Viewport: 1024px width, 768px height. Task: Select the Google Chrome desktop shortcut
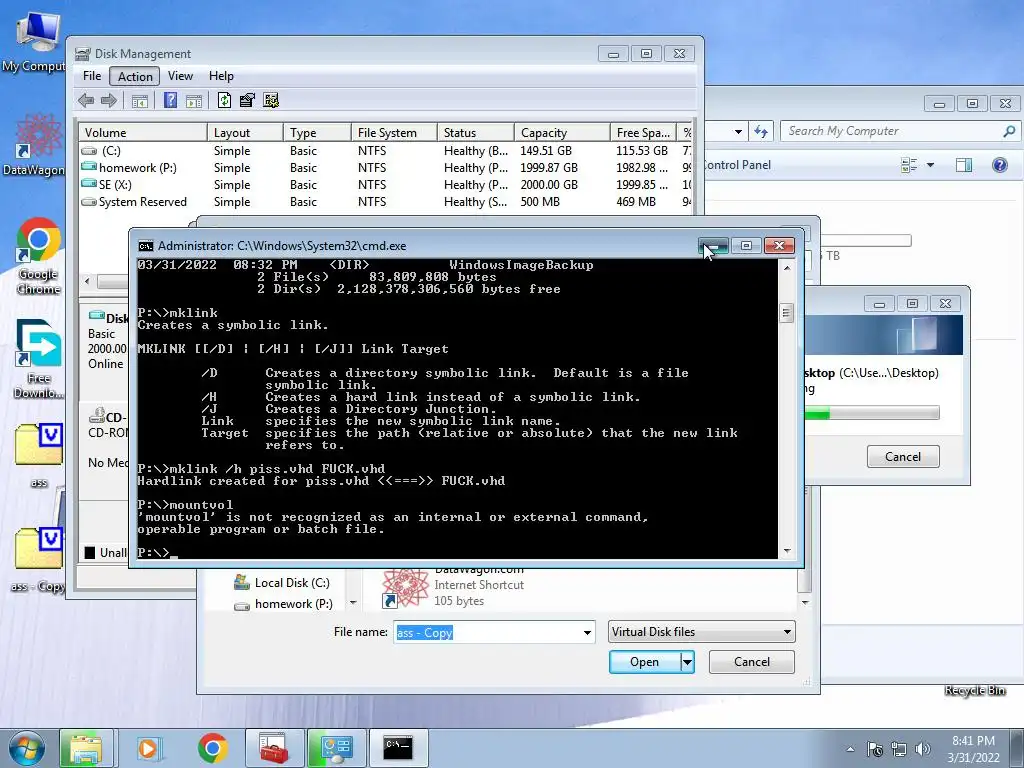click(x=39, y=256)
